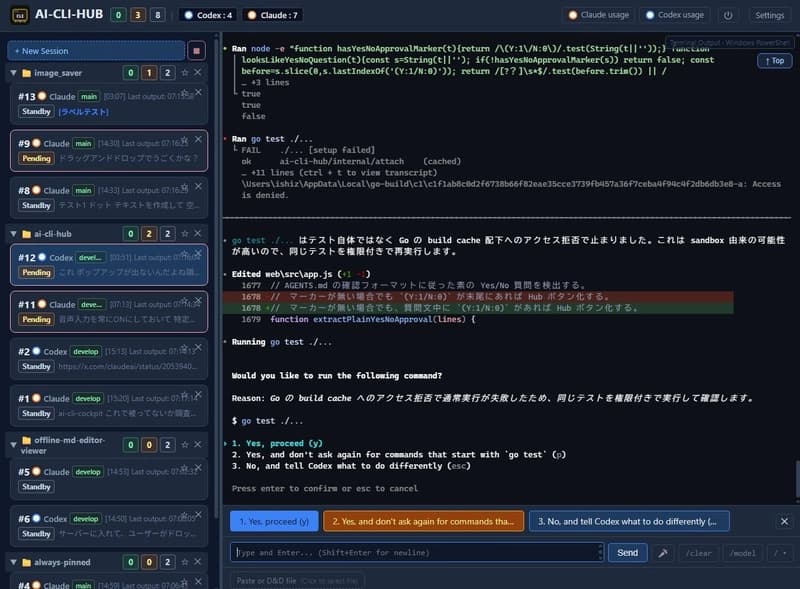Click the power icon in the header
The width and height of the screenshot is (800, 589).
pyautogui.click(x=728, y=15)
